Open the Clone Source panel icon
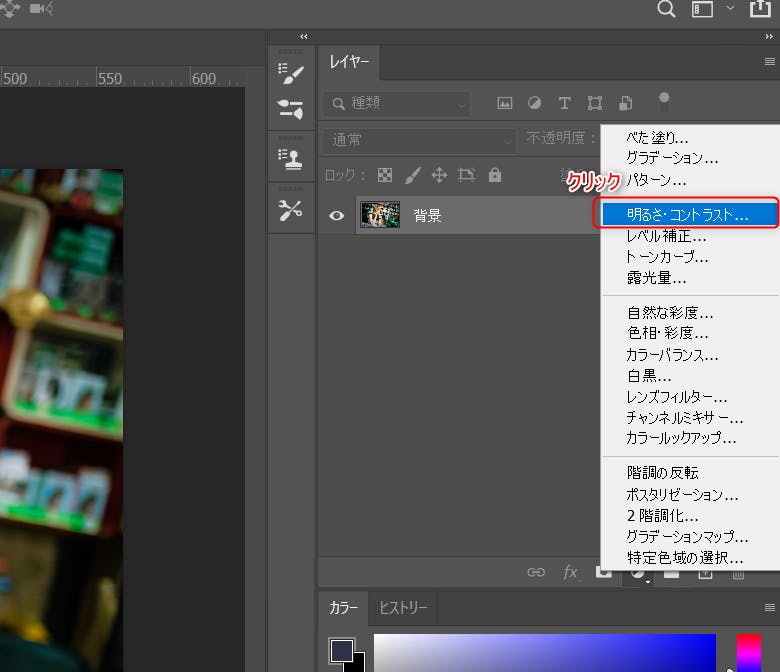Viewport: 780px width, 672px height. [291, 158]
